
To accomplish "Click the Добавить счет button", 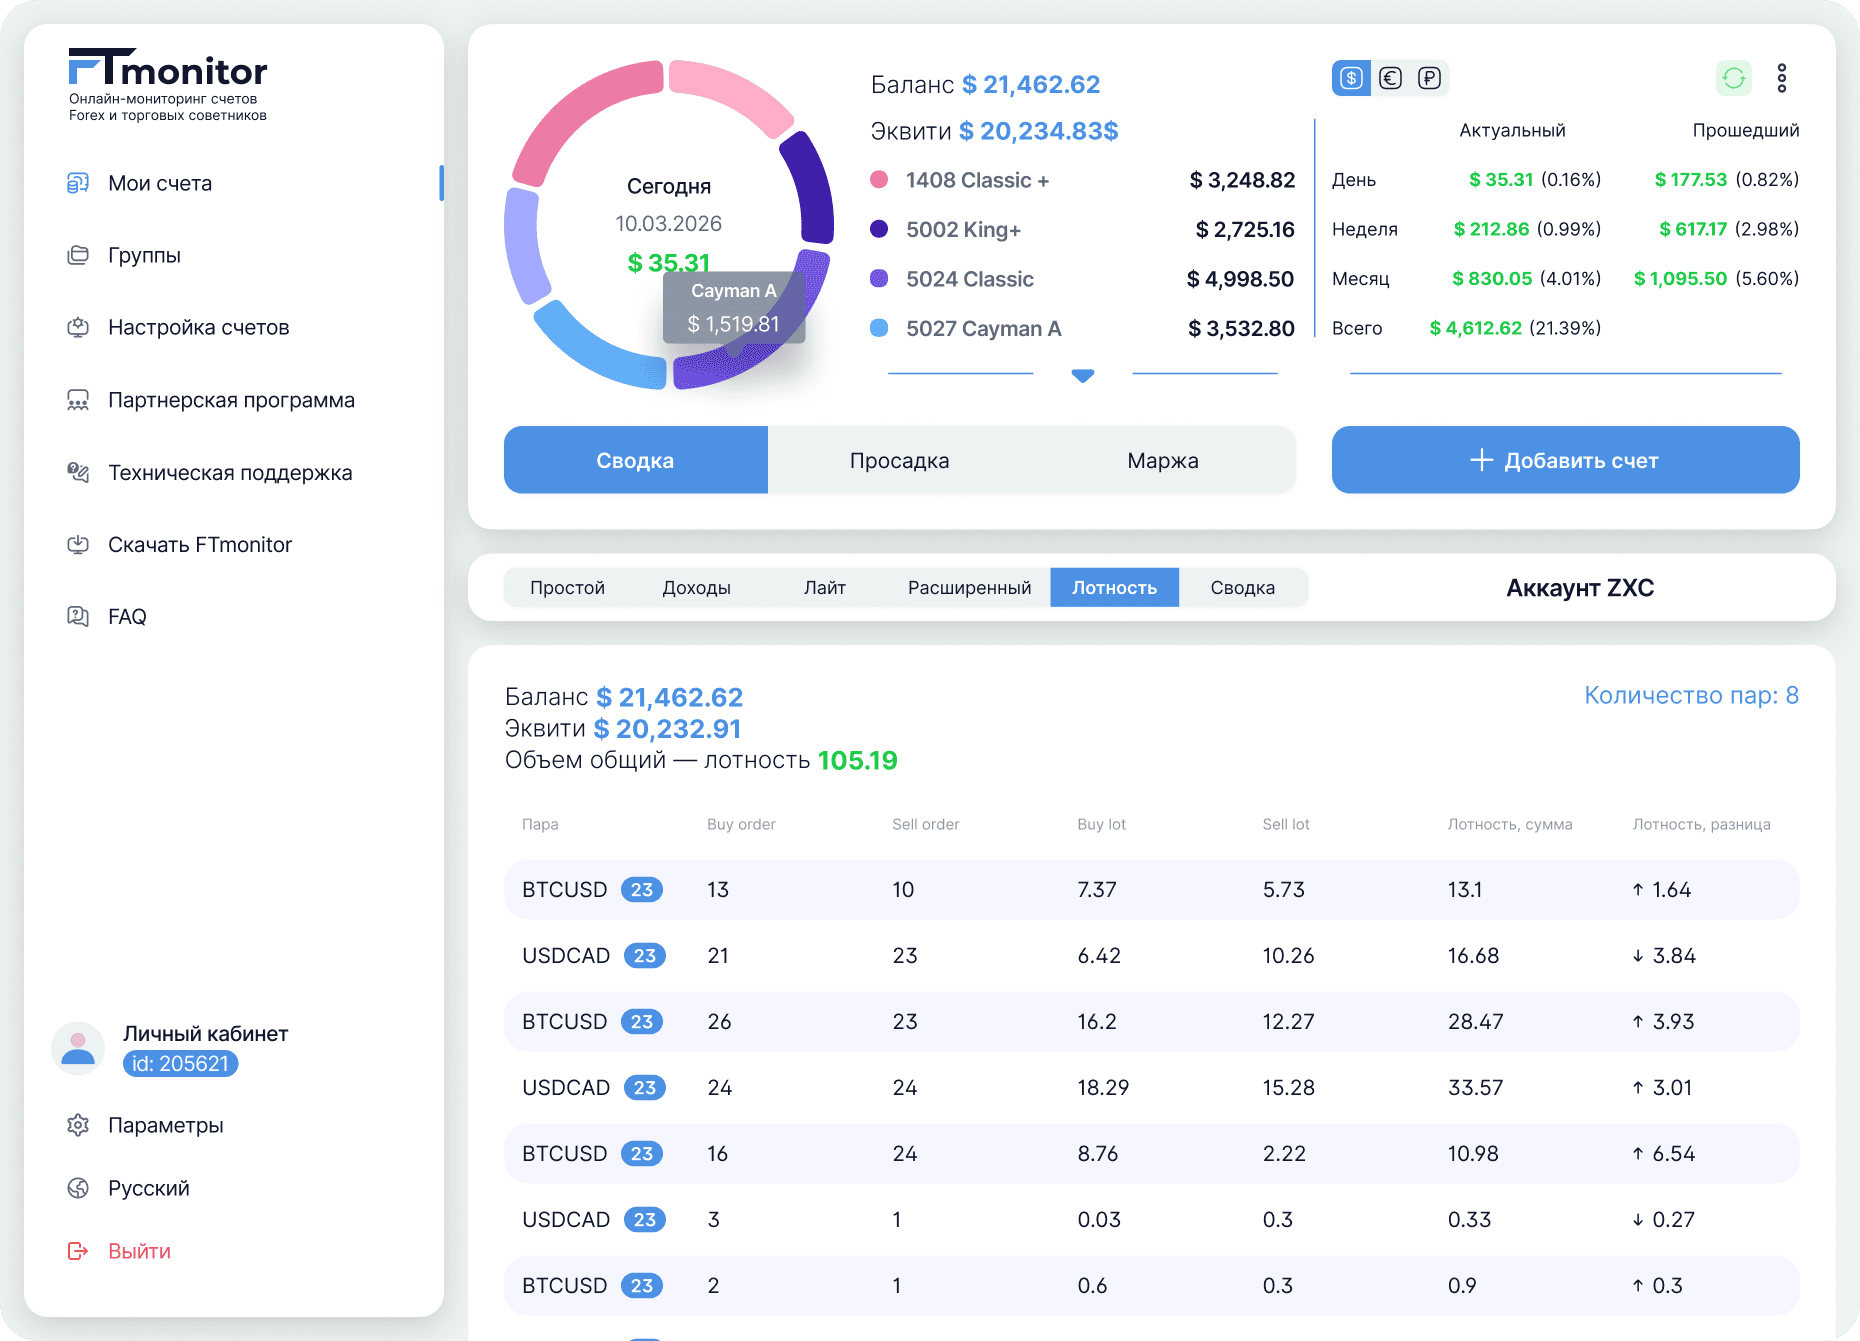I will coord(1565,460).
